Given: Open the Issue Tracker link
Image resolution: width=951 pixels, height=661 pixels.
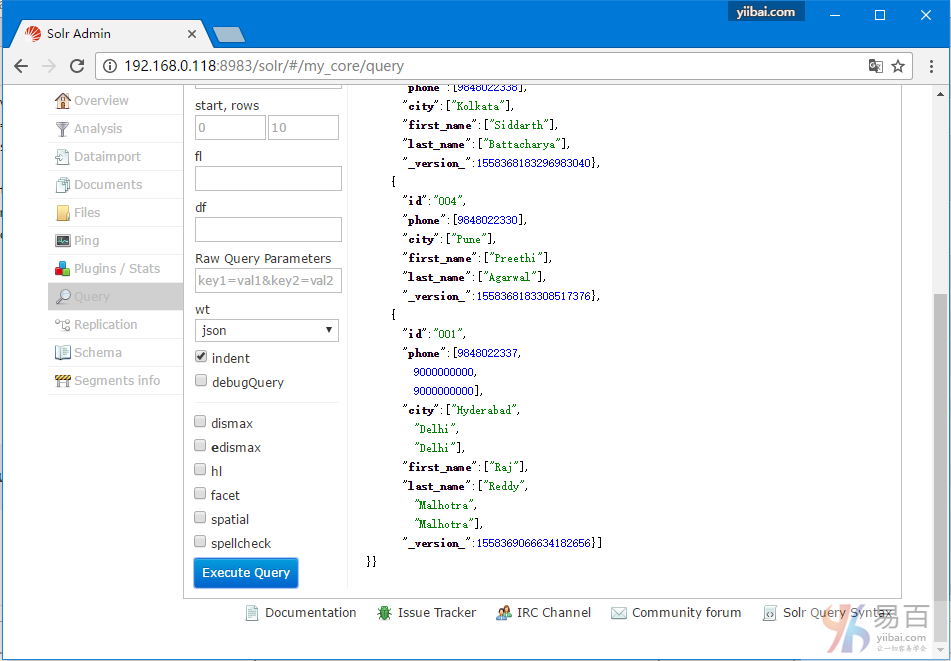Looking at the screenshot, I should (x=437, y=612).
